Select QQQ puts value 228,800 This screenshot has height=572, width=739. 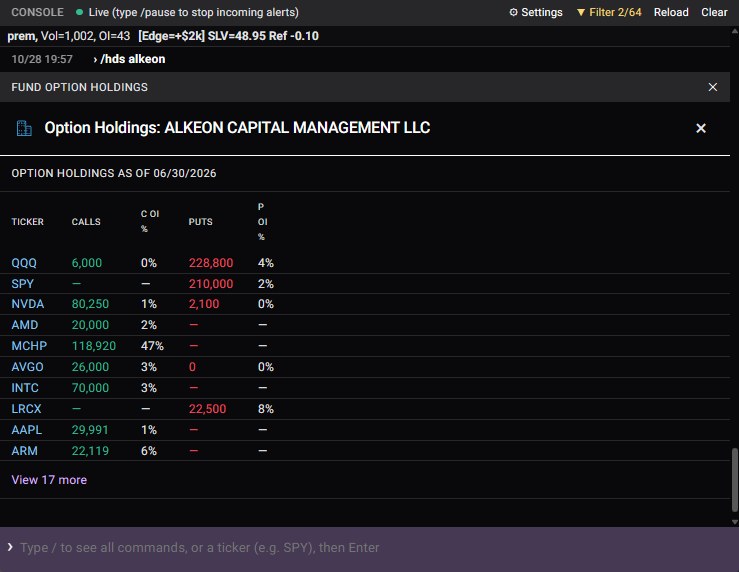coord(211,263)
